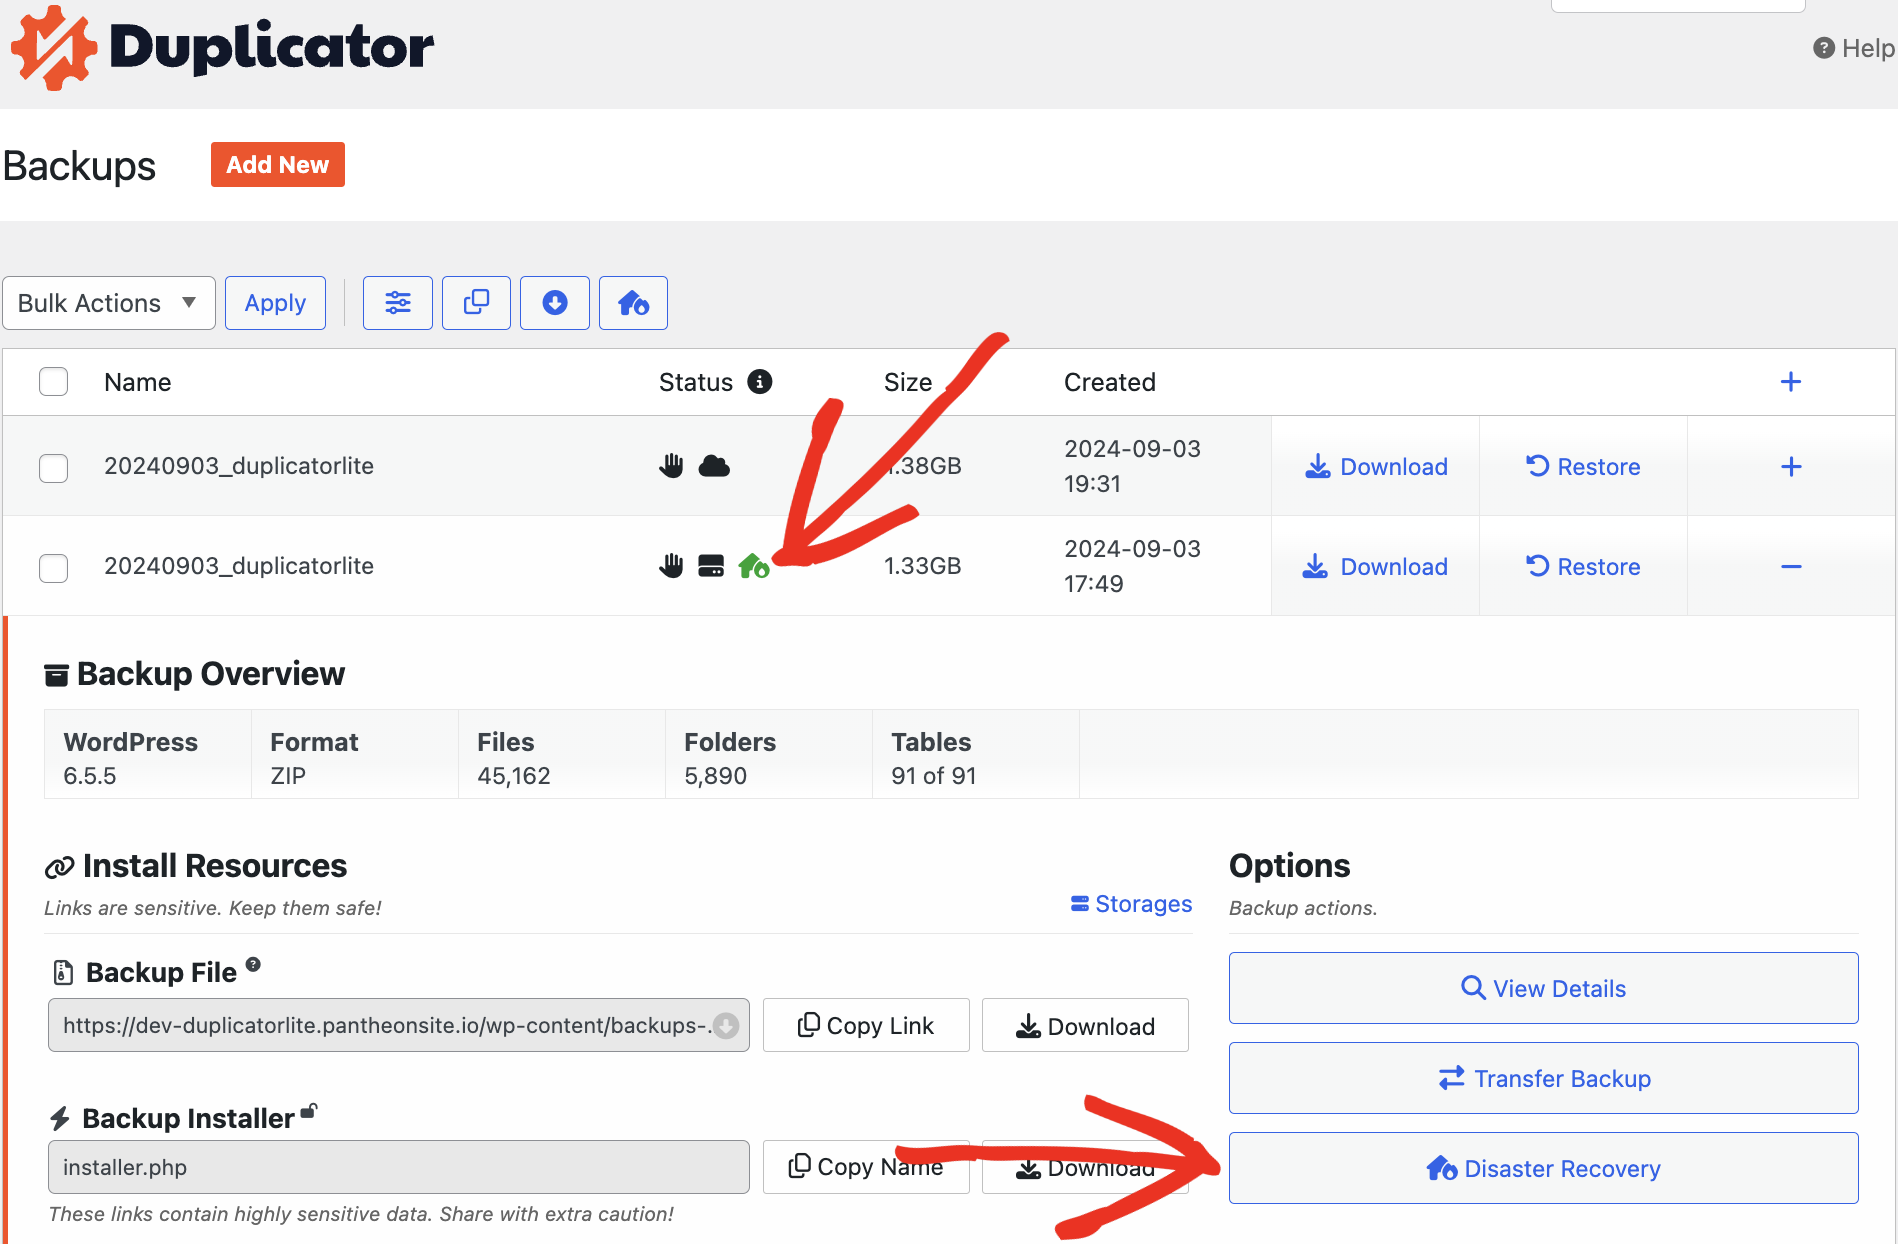Click the Add New backup button
This screenshot has height=1244, width=1898.
coord(277,164)
